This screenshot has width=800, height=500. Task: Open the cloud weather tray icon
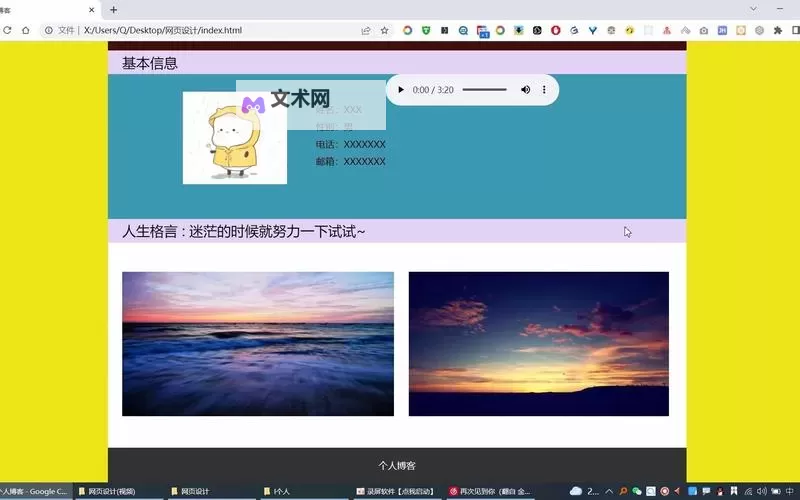[x=576, y=491]
